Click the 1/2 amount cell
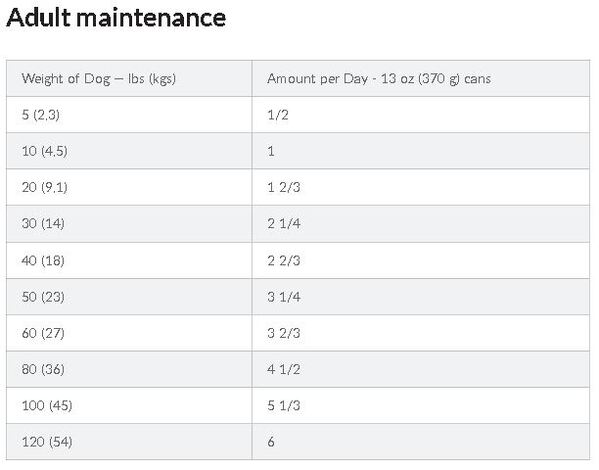 coord(421,115)
